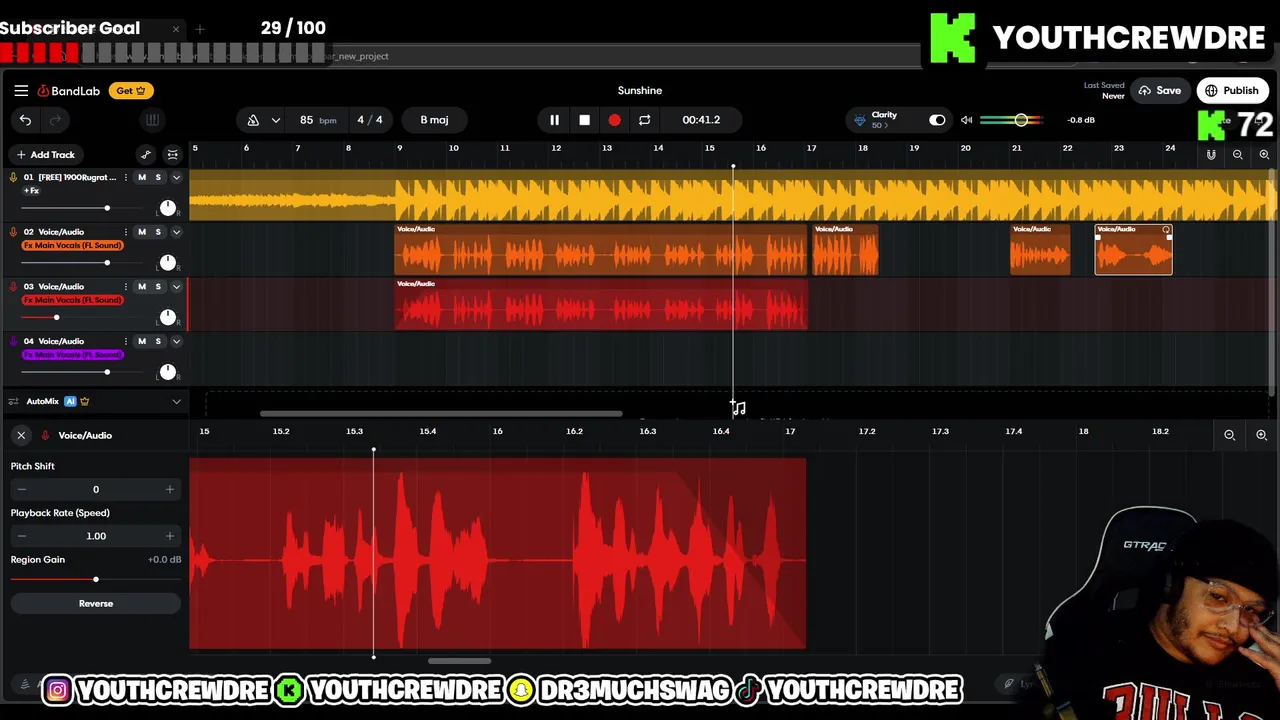Turn off the Clarity switch
This screenshot has height=720, width=1280.
(937, 120)
